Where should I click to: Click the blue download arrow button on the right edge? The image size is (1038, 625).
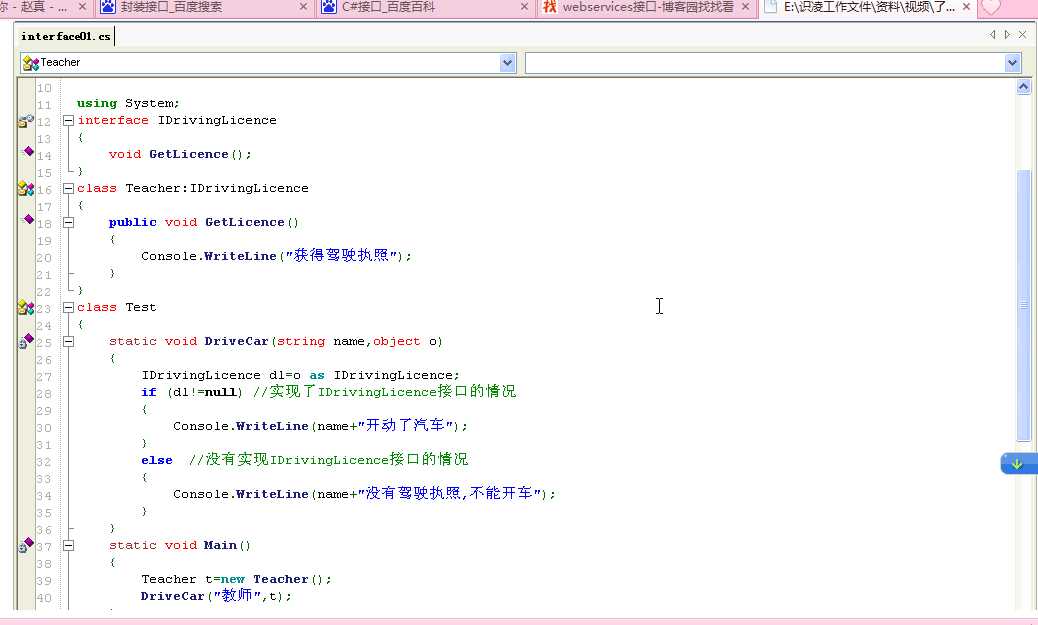1018,463
